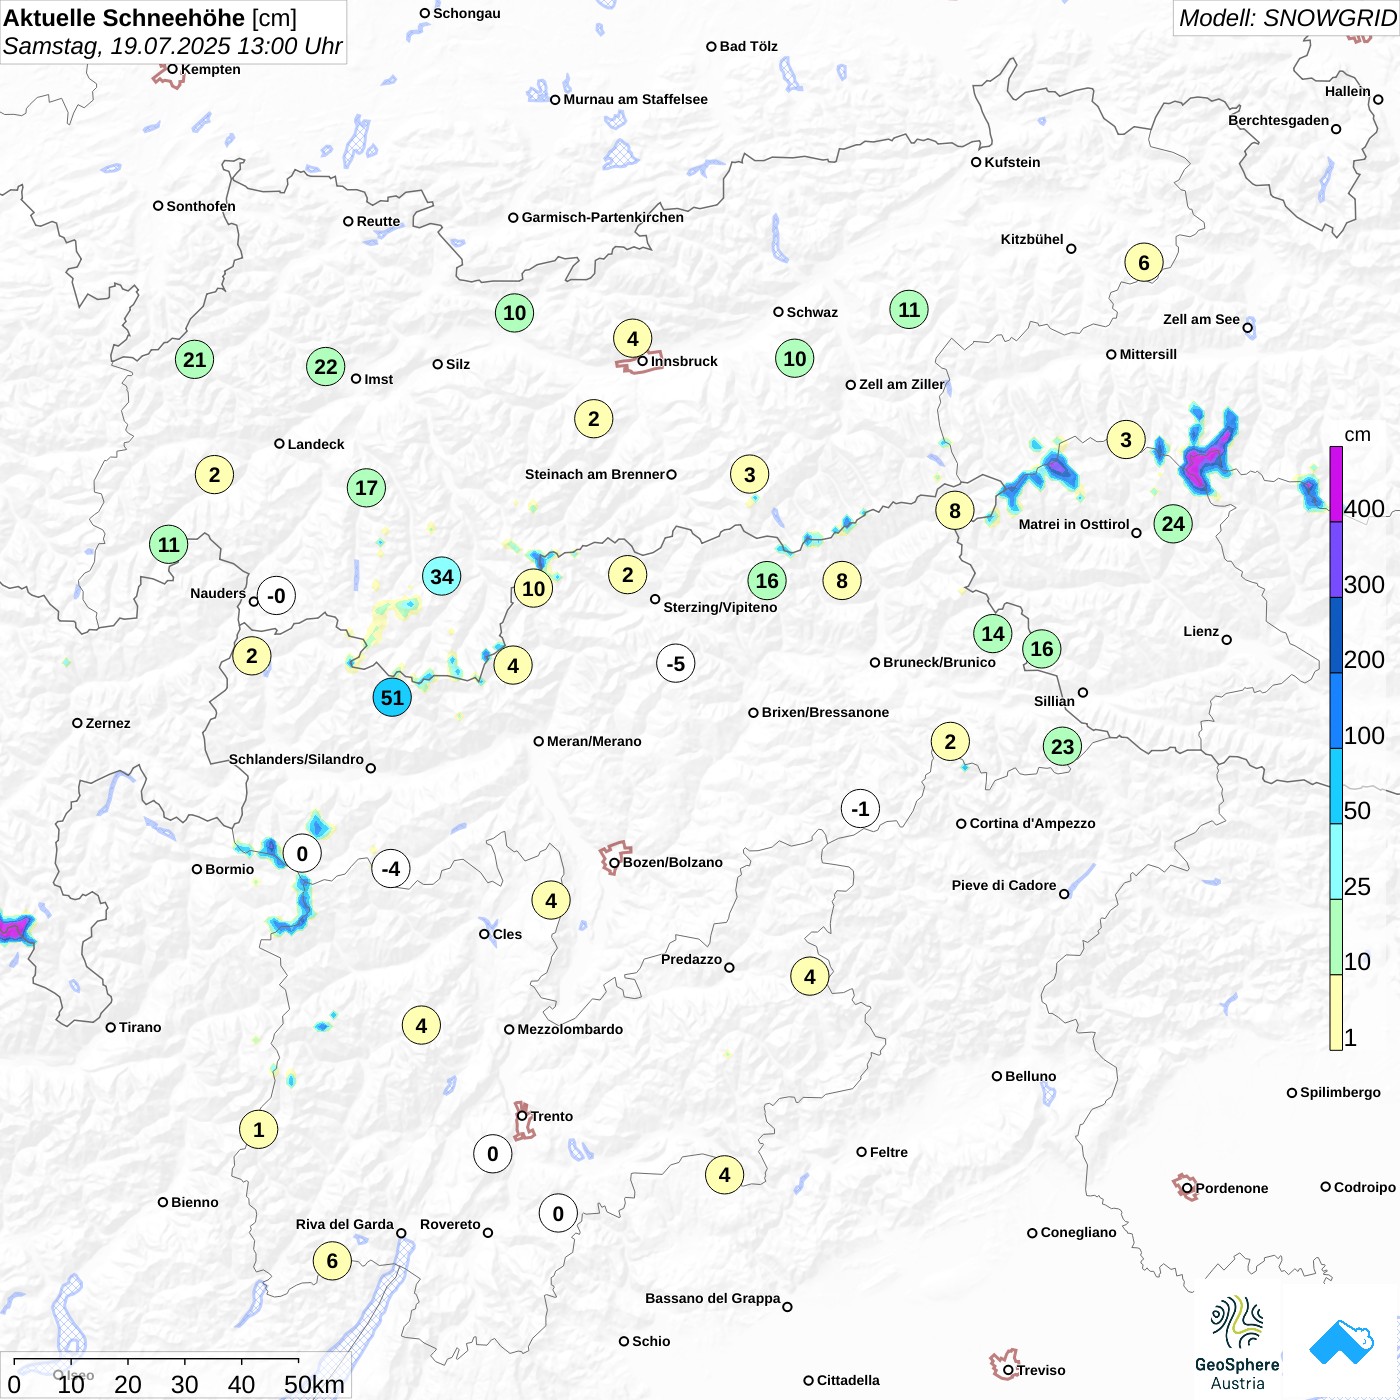The height and width of the screenshot is (1400, 1400).
Task: Select the green station marker showing 21
Action: tap(194, 359)
